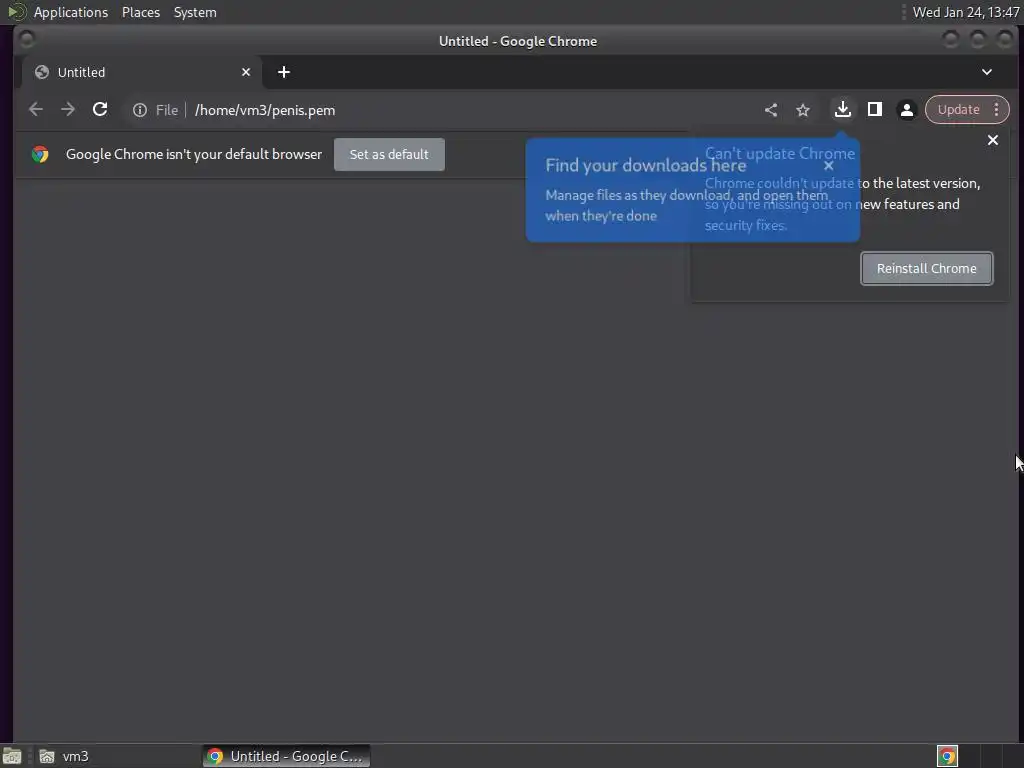Open the downloads tray icon
Screen dimensions: 1024x768
click(x=842, y=109)
